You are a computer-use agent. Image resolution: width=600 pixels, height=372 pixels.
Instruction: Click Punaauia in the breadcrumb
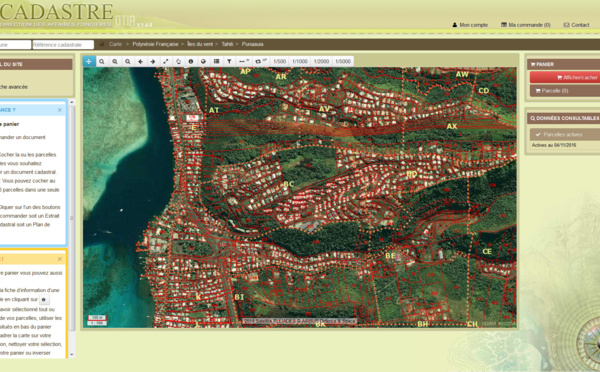(x=253, y=44)
